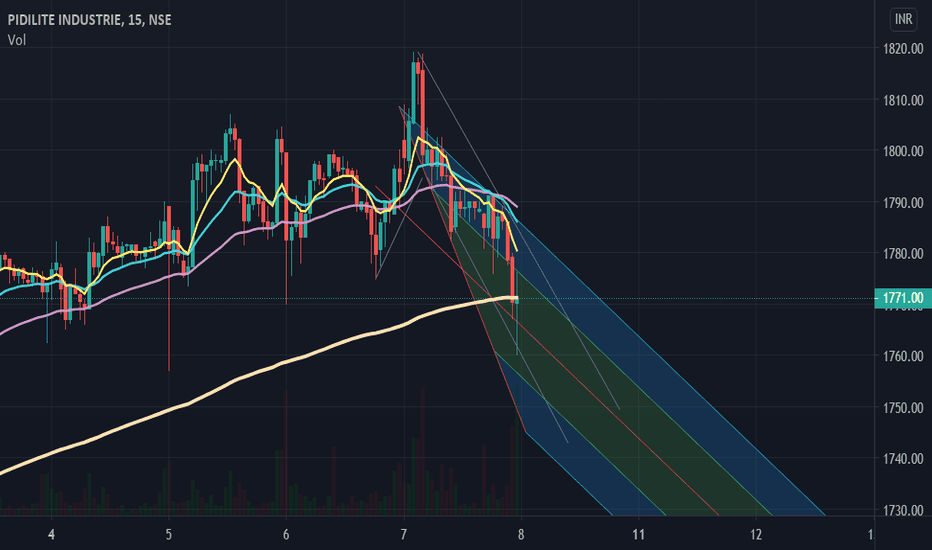Click the 1790.00 price axis label
The width and height of the screenshot is (932, 550).
(903, 203)
